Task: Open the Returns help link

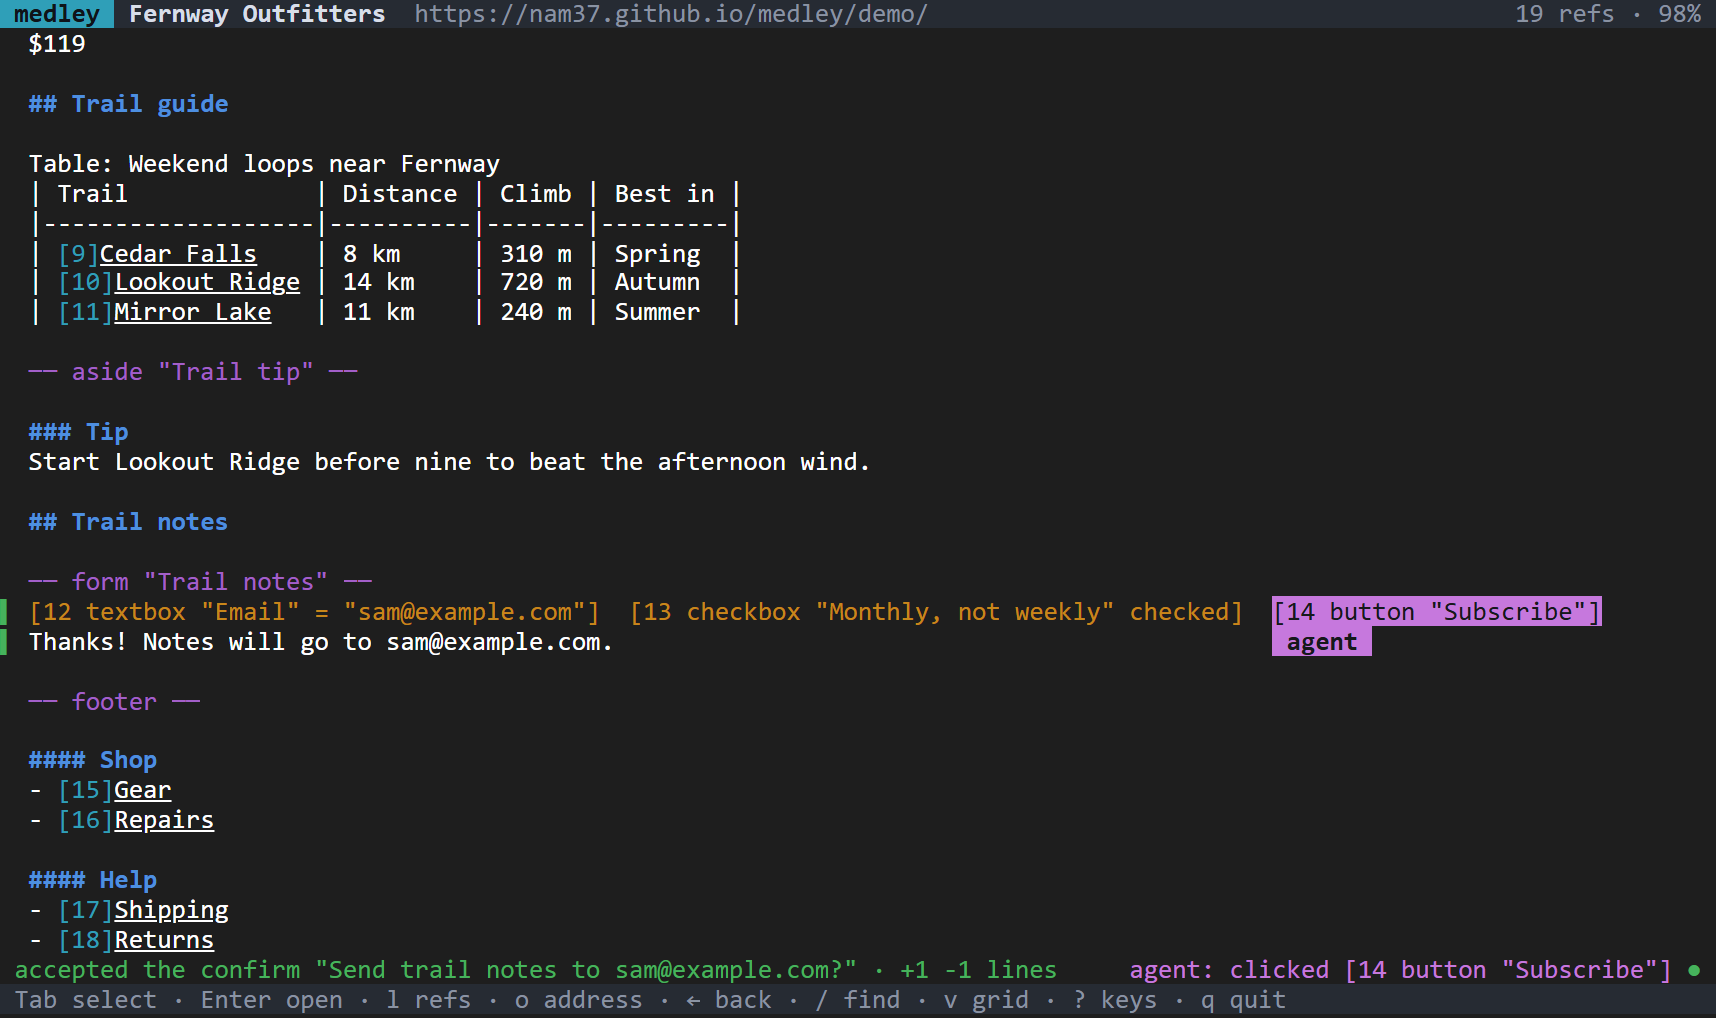Action: tap(164, 940)
